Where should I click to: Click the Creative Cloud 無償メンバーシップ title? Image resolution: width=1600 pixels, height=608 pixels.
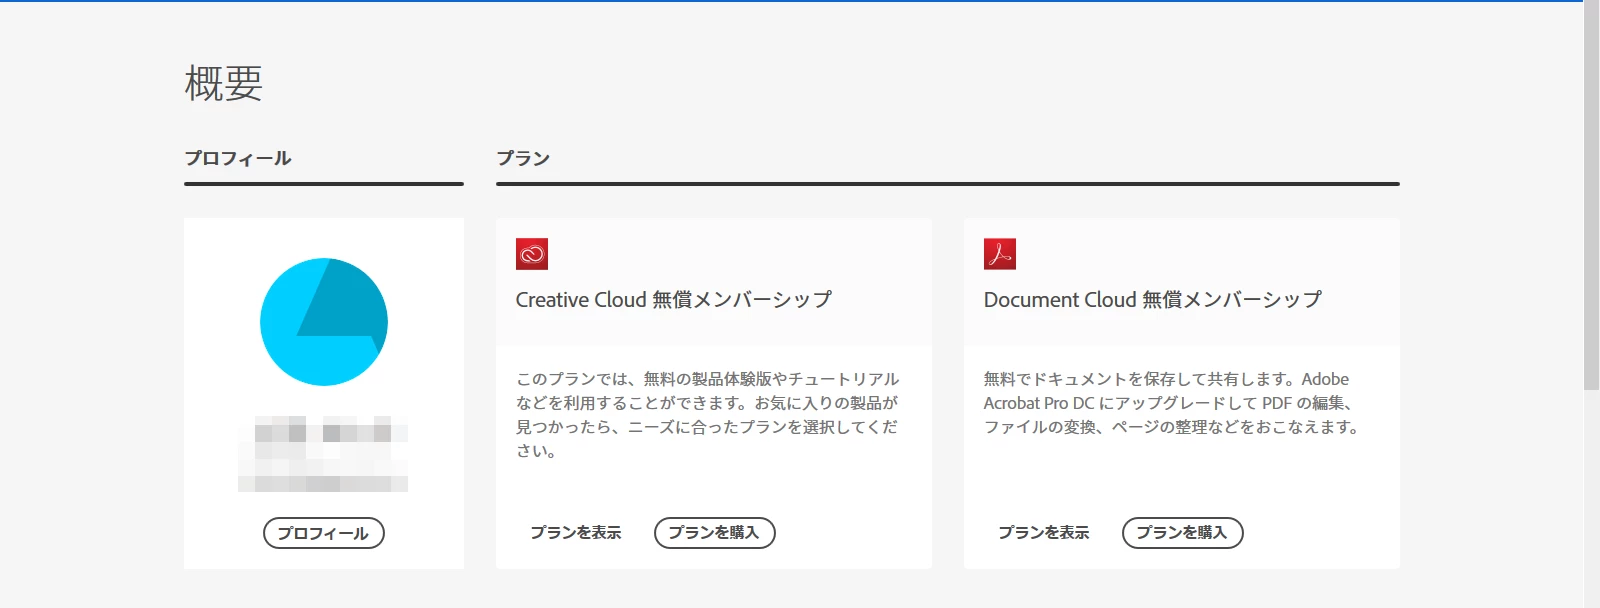pyautogui.click(x=674, y=300)
